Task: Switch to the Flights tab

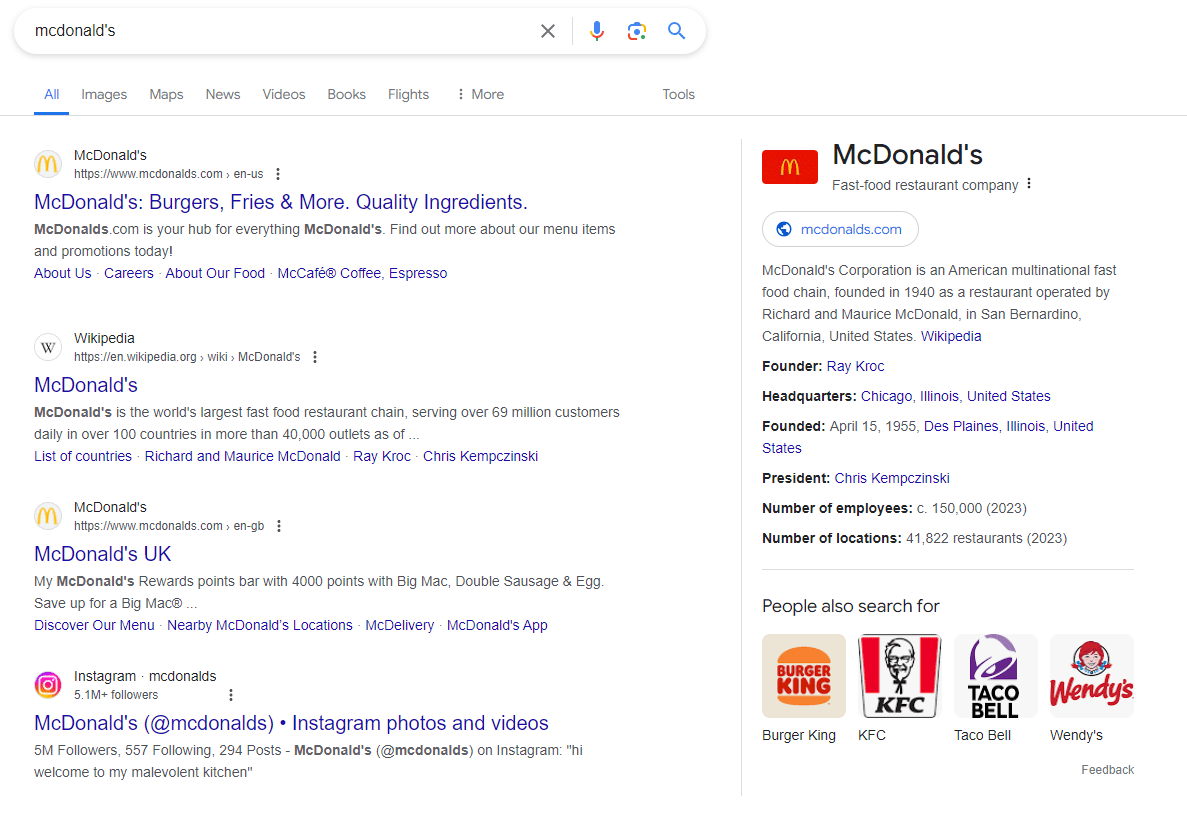Action: click(408, 95)
